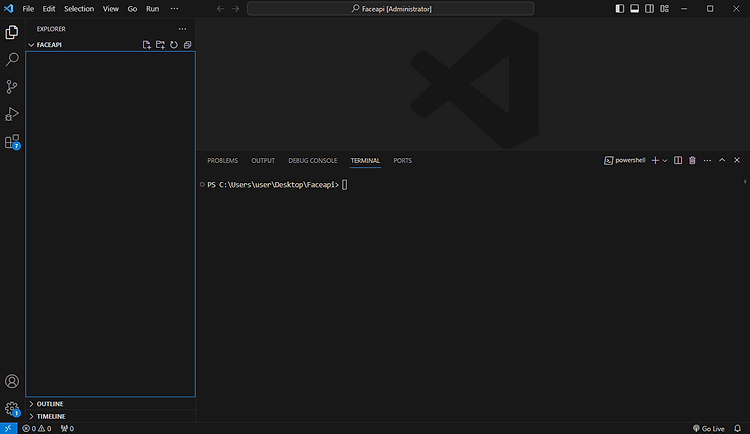
Task: Open the File menu
Action: [28, 9]
